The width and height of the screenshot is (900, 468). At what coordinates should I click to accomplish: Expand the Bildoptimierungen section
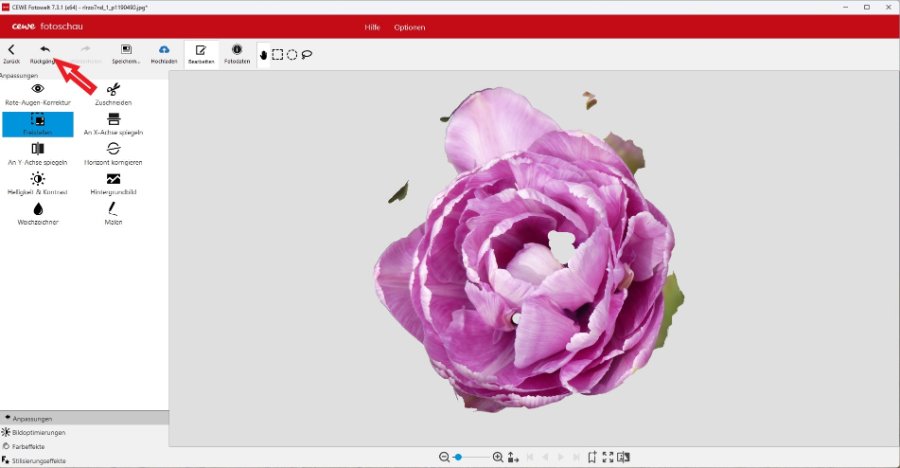click(x=40, y=432)
